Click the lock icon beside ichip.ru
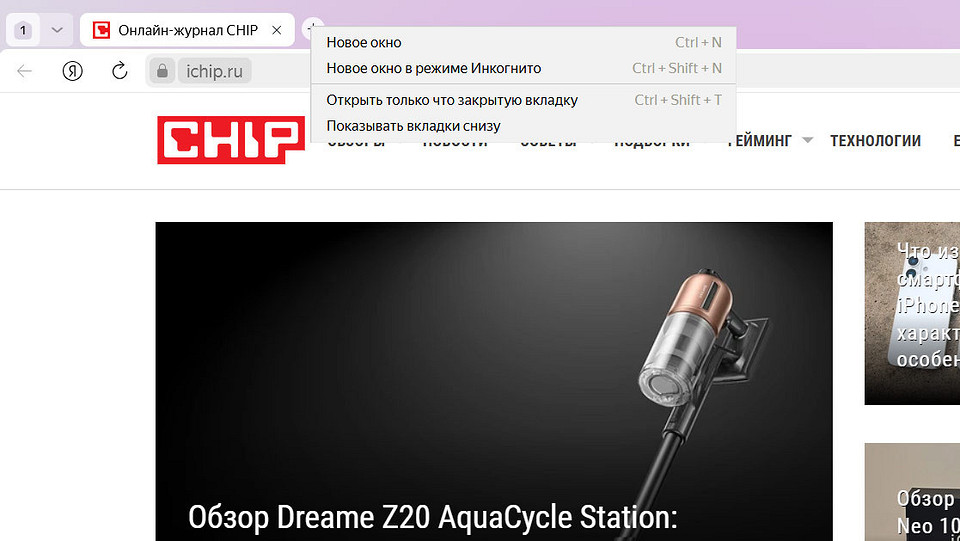This screenshot has width=960, height=541. pos(162,71)
